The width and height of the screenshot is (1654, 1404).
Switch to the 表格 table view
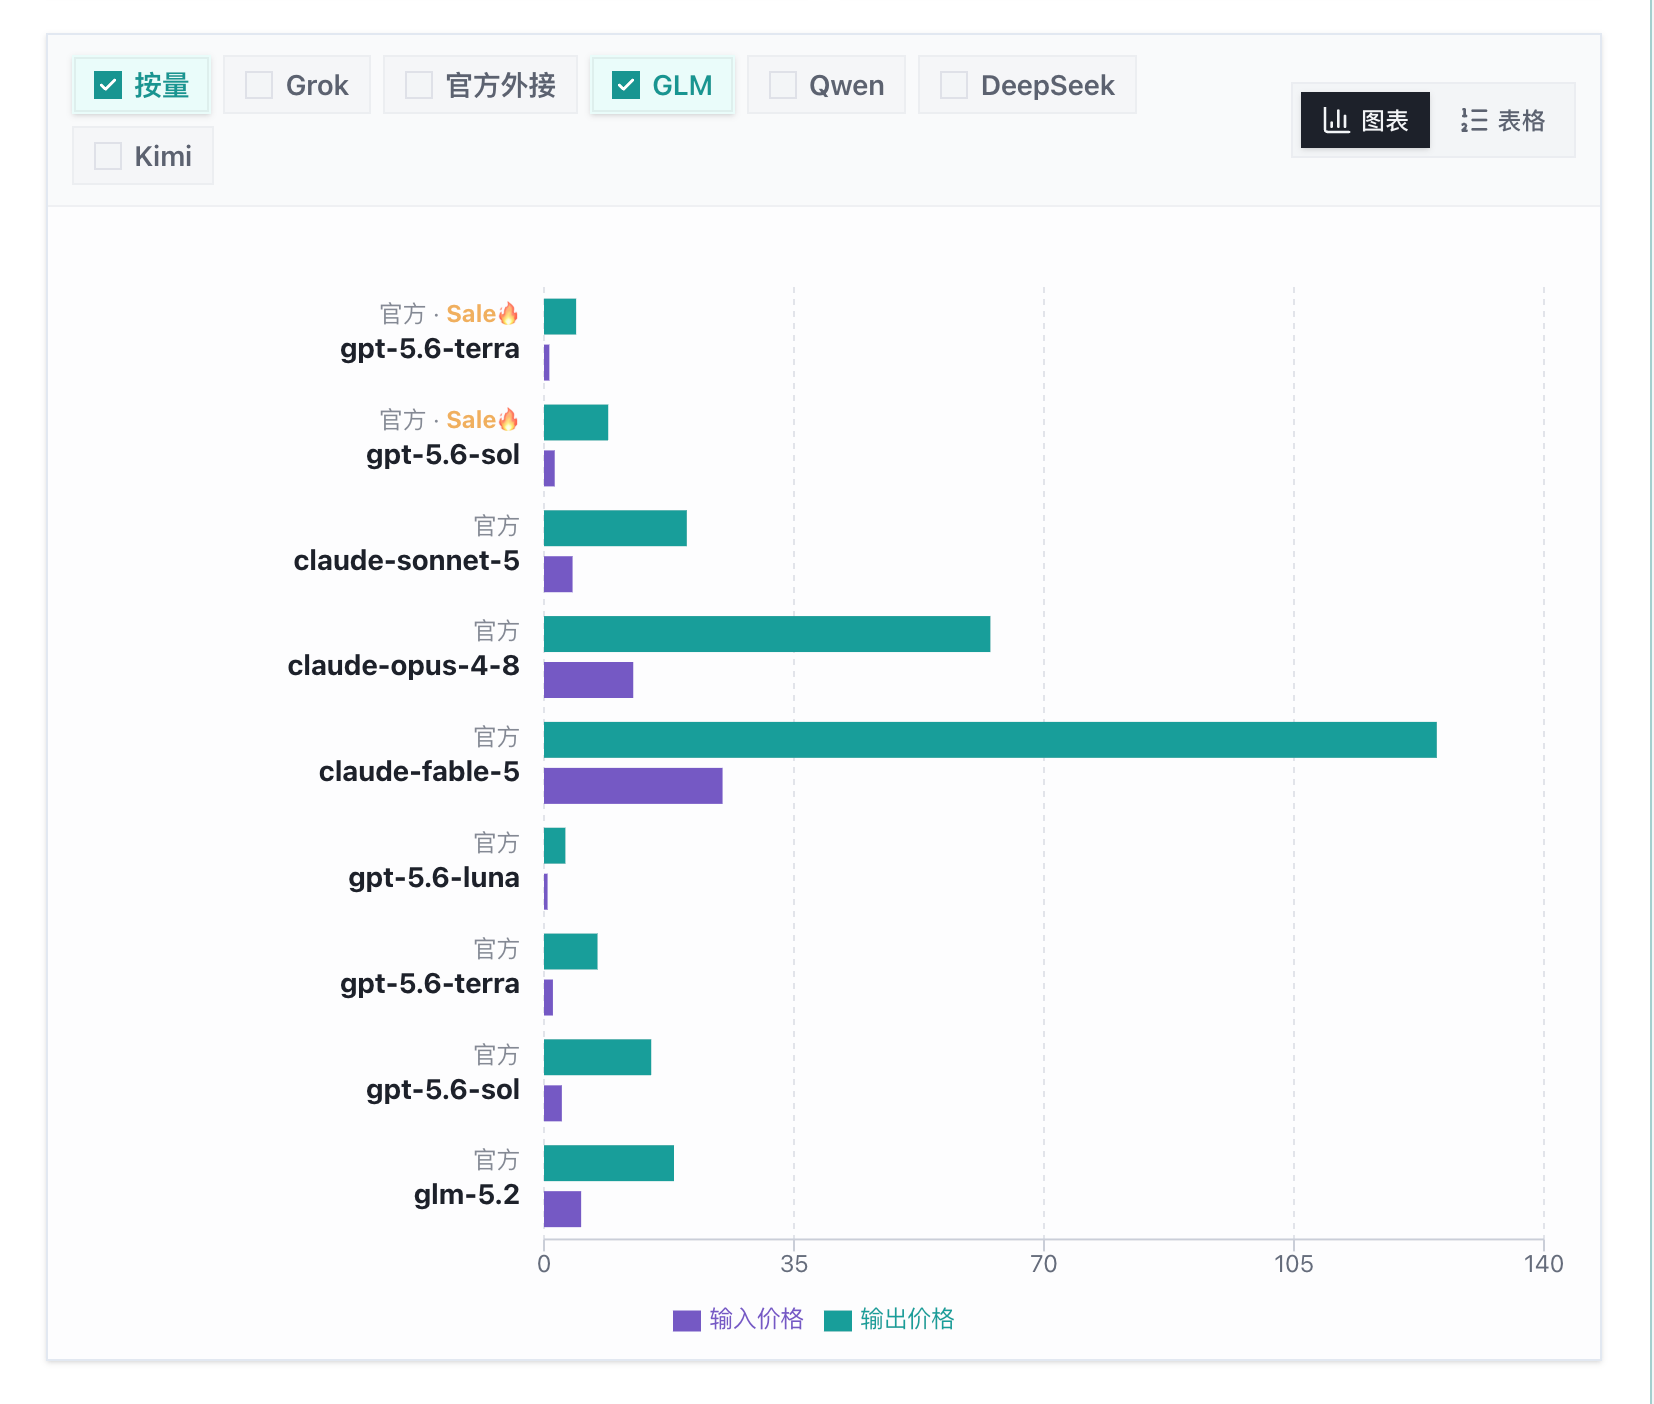click(x=1502, y=120)
